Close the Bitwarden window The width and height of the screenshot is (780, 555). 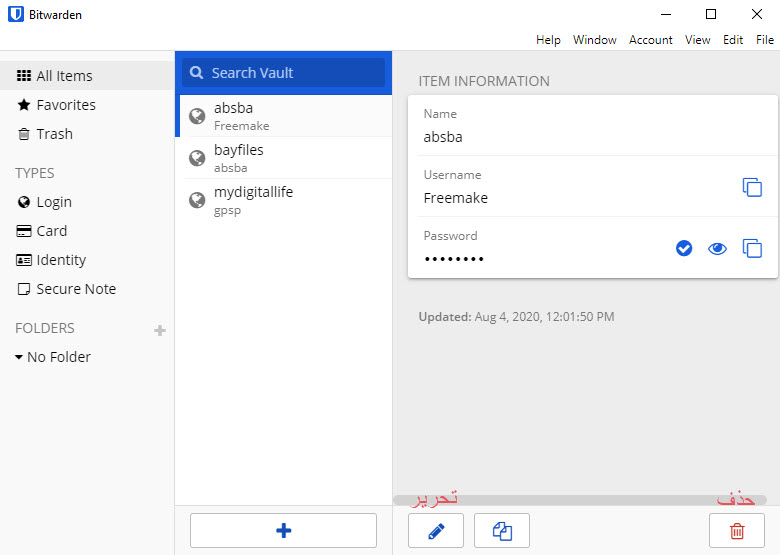pyautogui.click(x=757, y=14)
